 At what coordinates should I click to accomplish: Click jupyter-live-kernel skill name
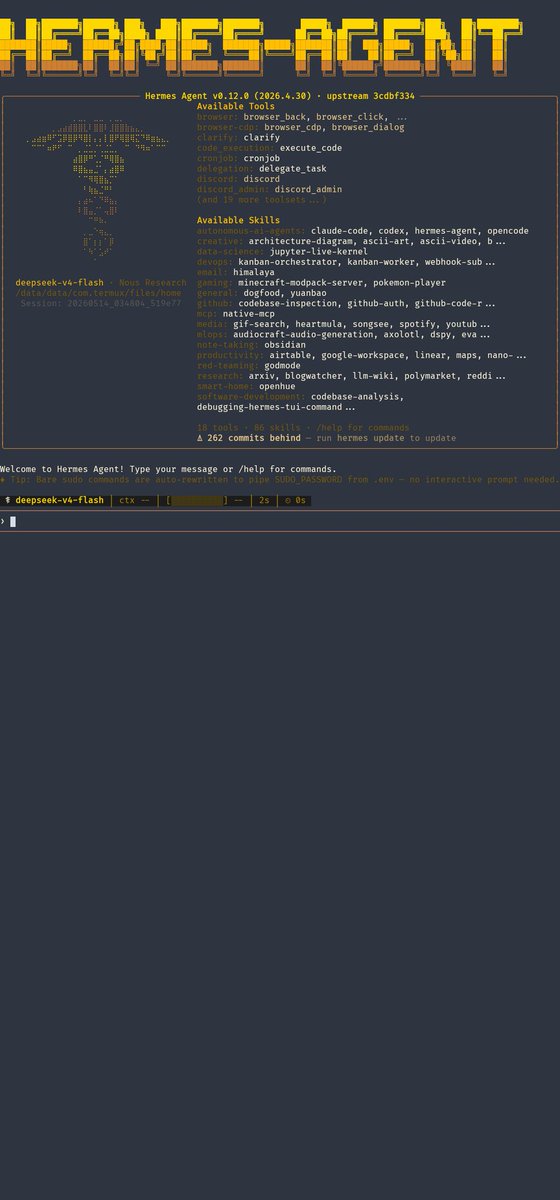click(319, 252)
